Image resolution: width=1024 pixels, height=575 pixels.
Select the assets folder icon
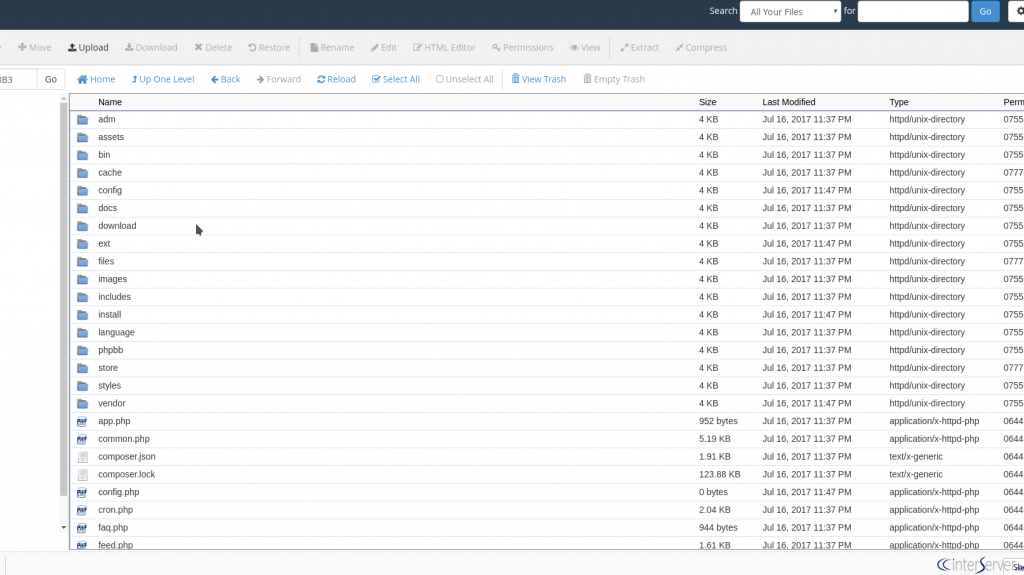pos(82,137)
